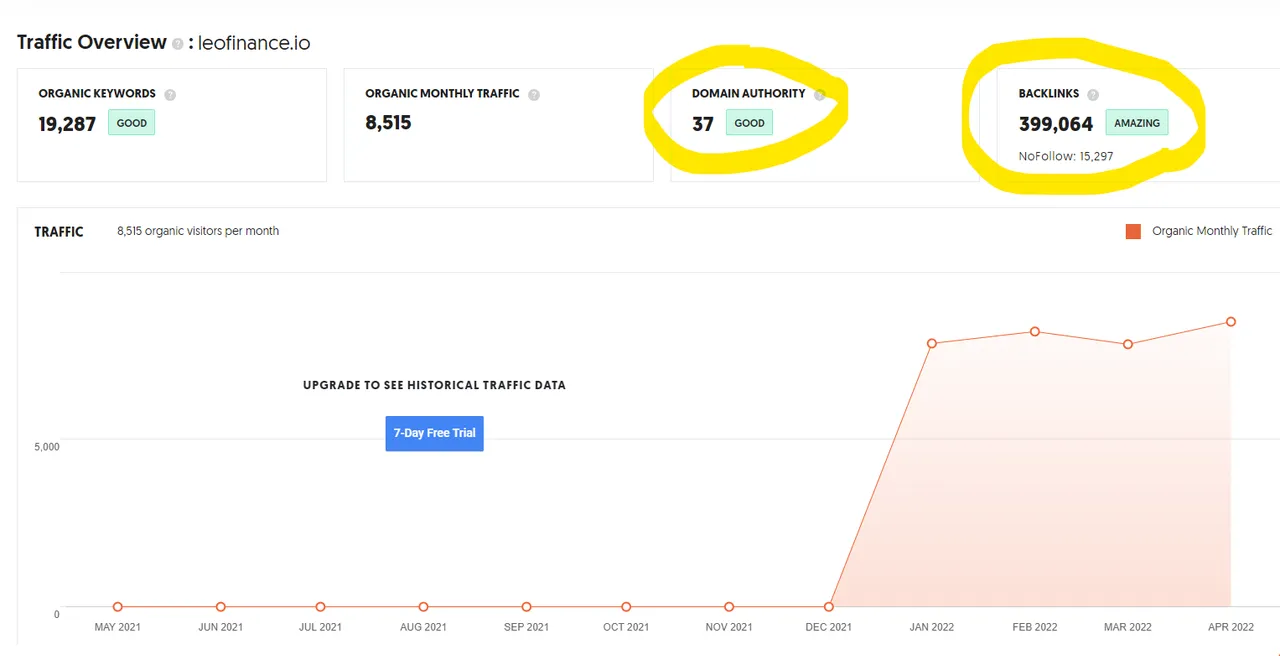Click the GOOD badge beside Domain Authority 37
Screen dimensions: 1280x656
(749, 123)
